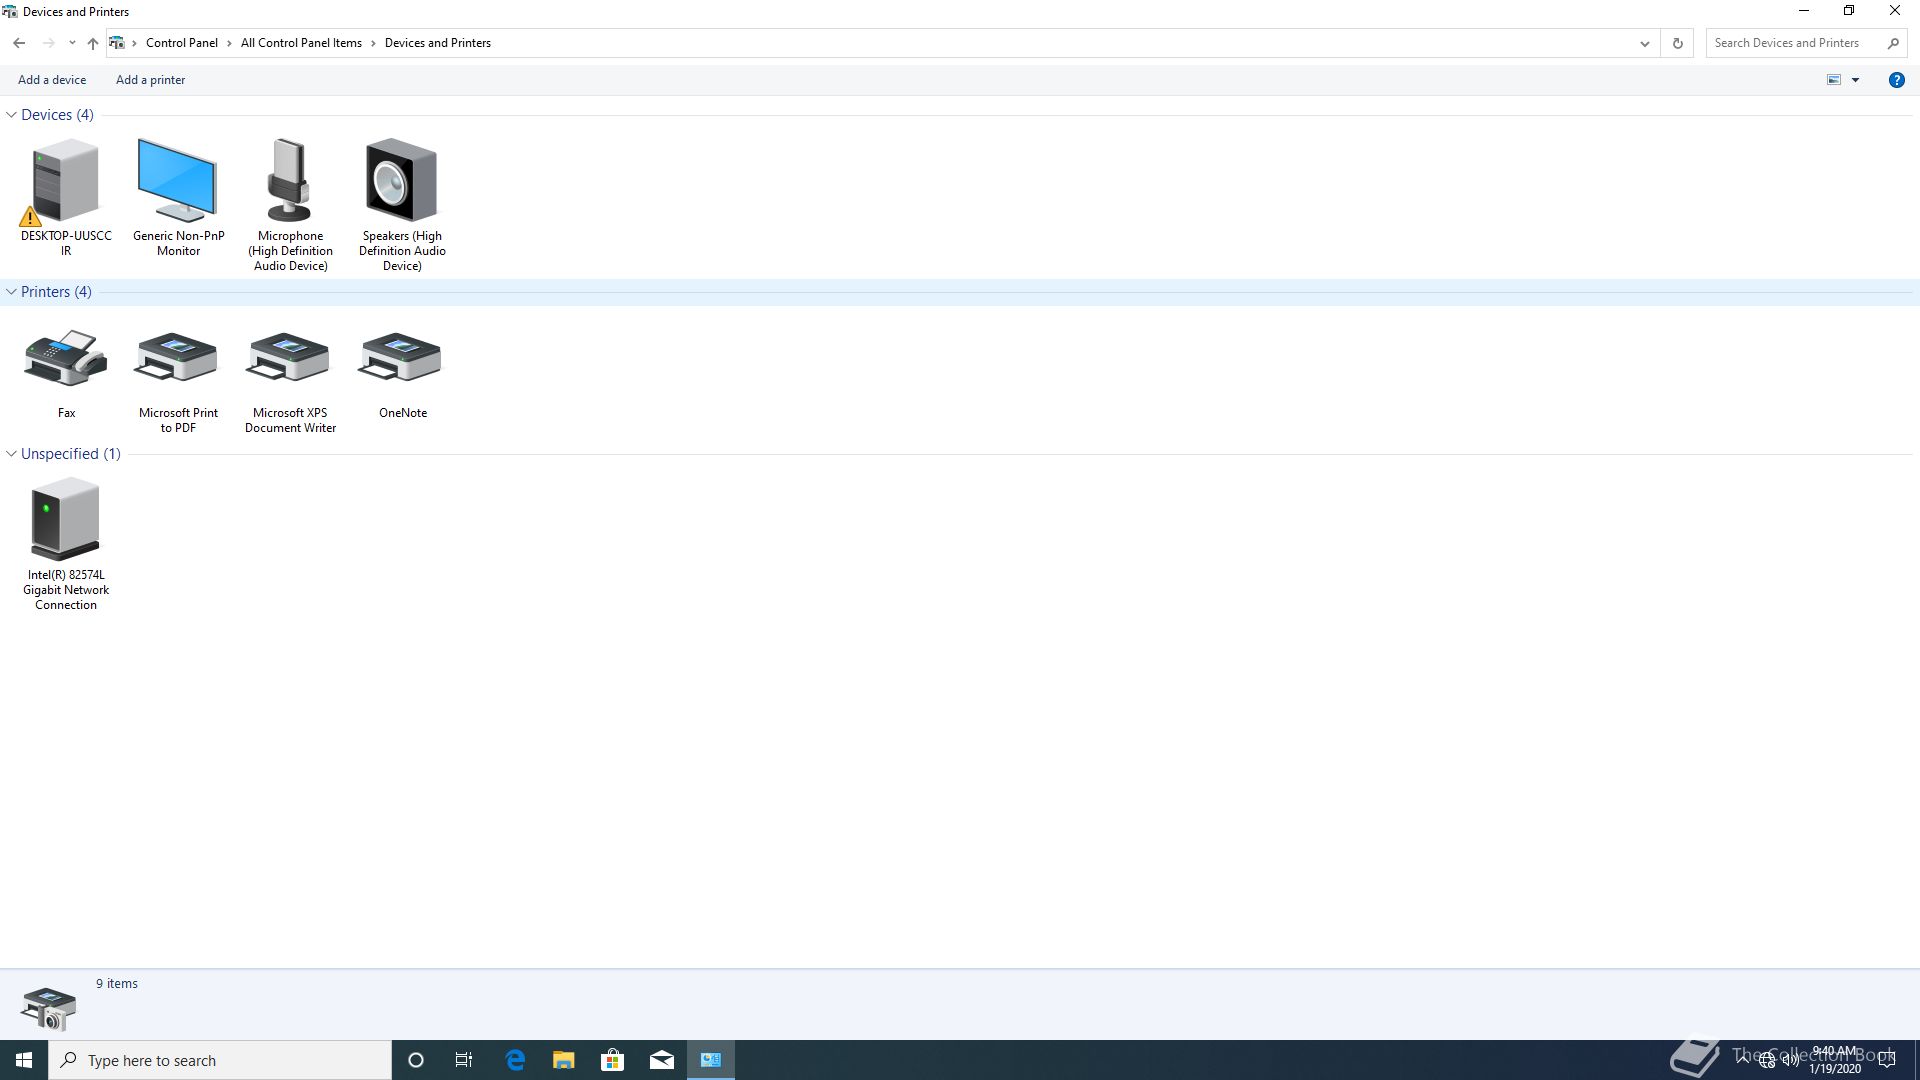Screen dimensions: 1920x1080
Task: Go back using the back arrow
Action: [19, 43]
